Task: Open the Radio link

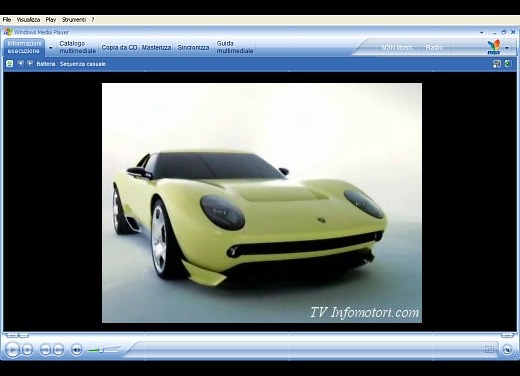Action: click(x=434, y=47)
